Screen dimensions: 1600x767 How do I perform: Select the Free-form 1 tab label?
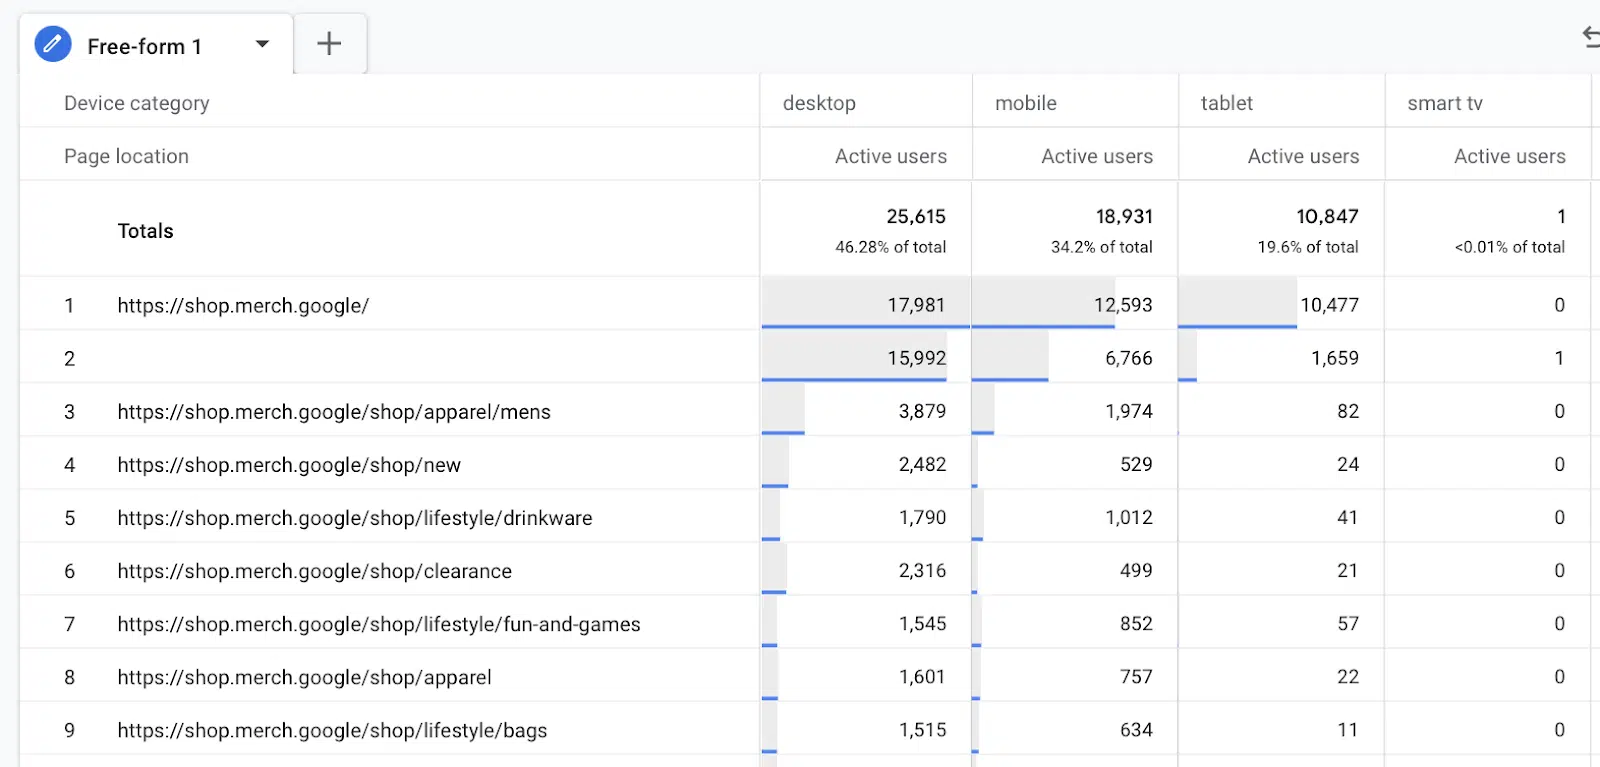[144, 47]
